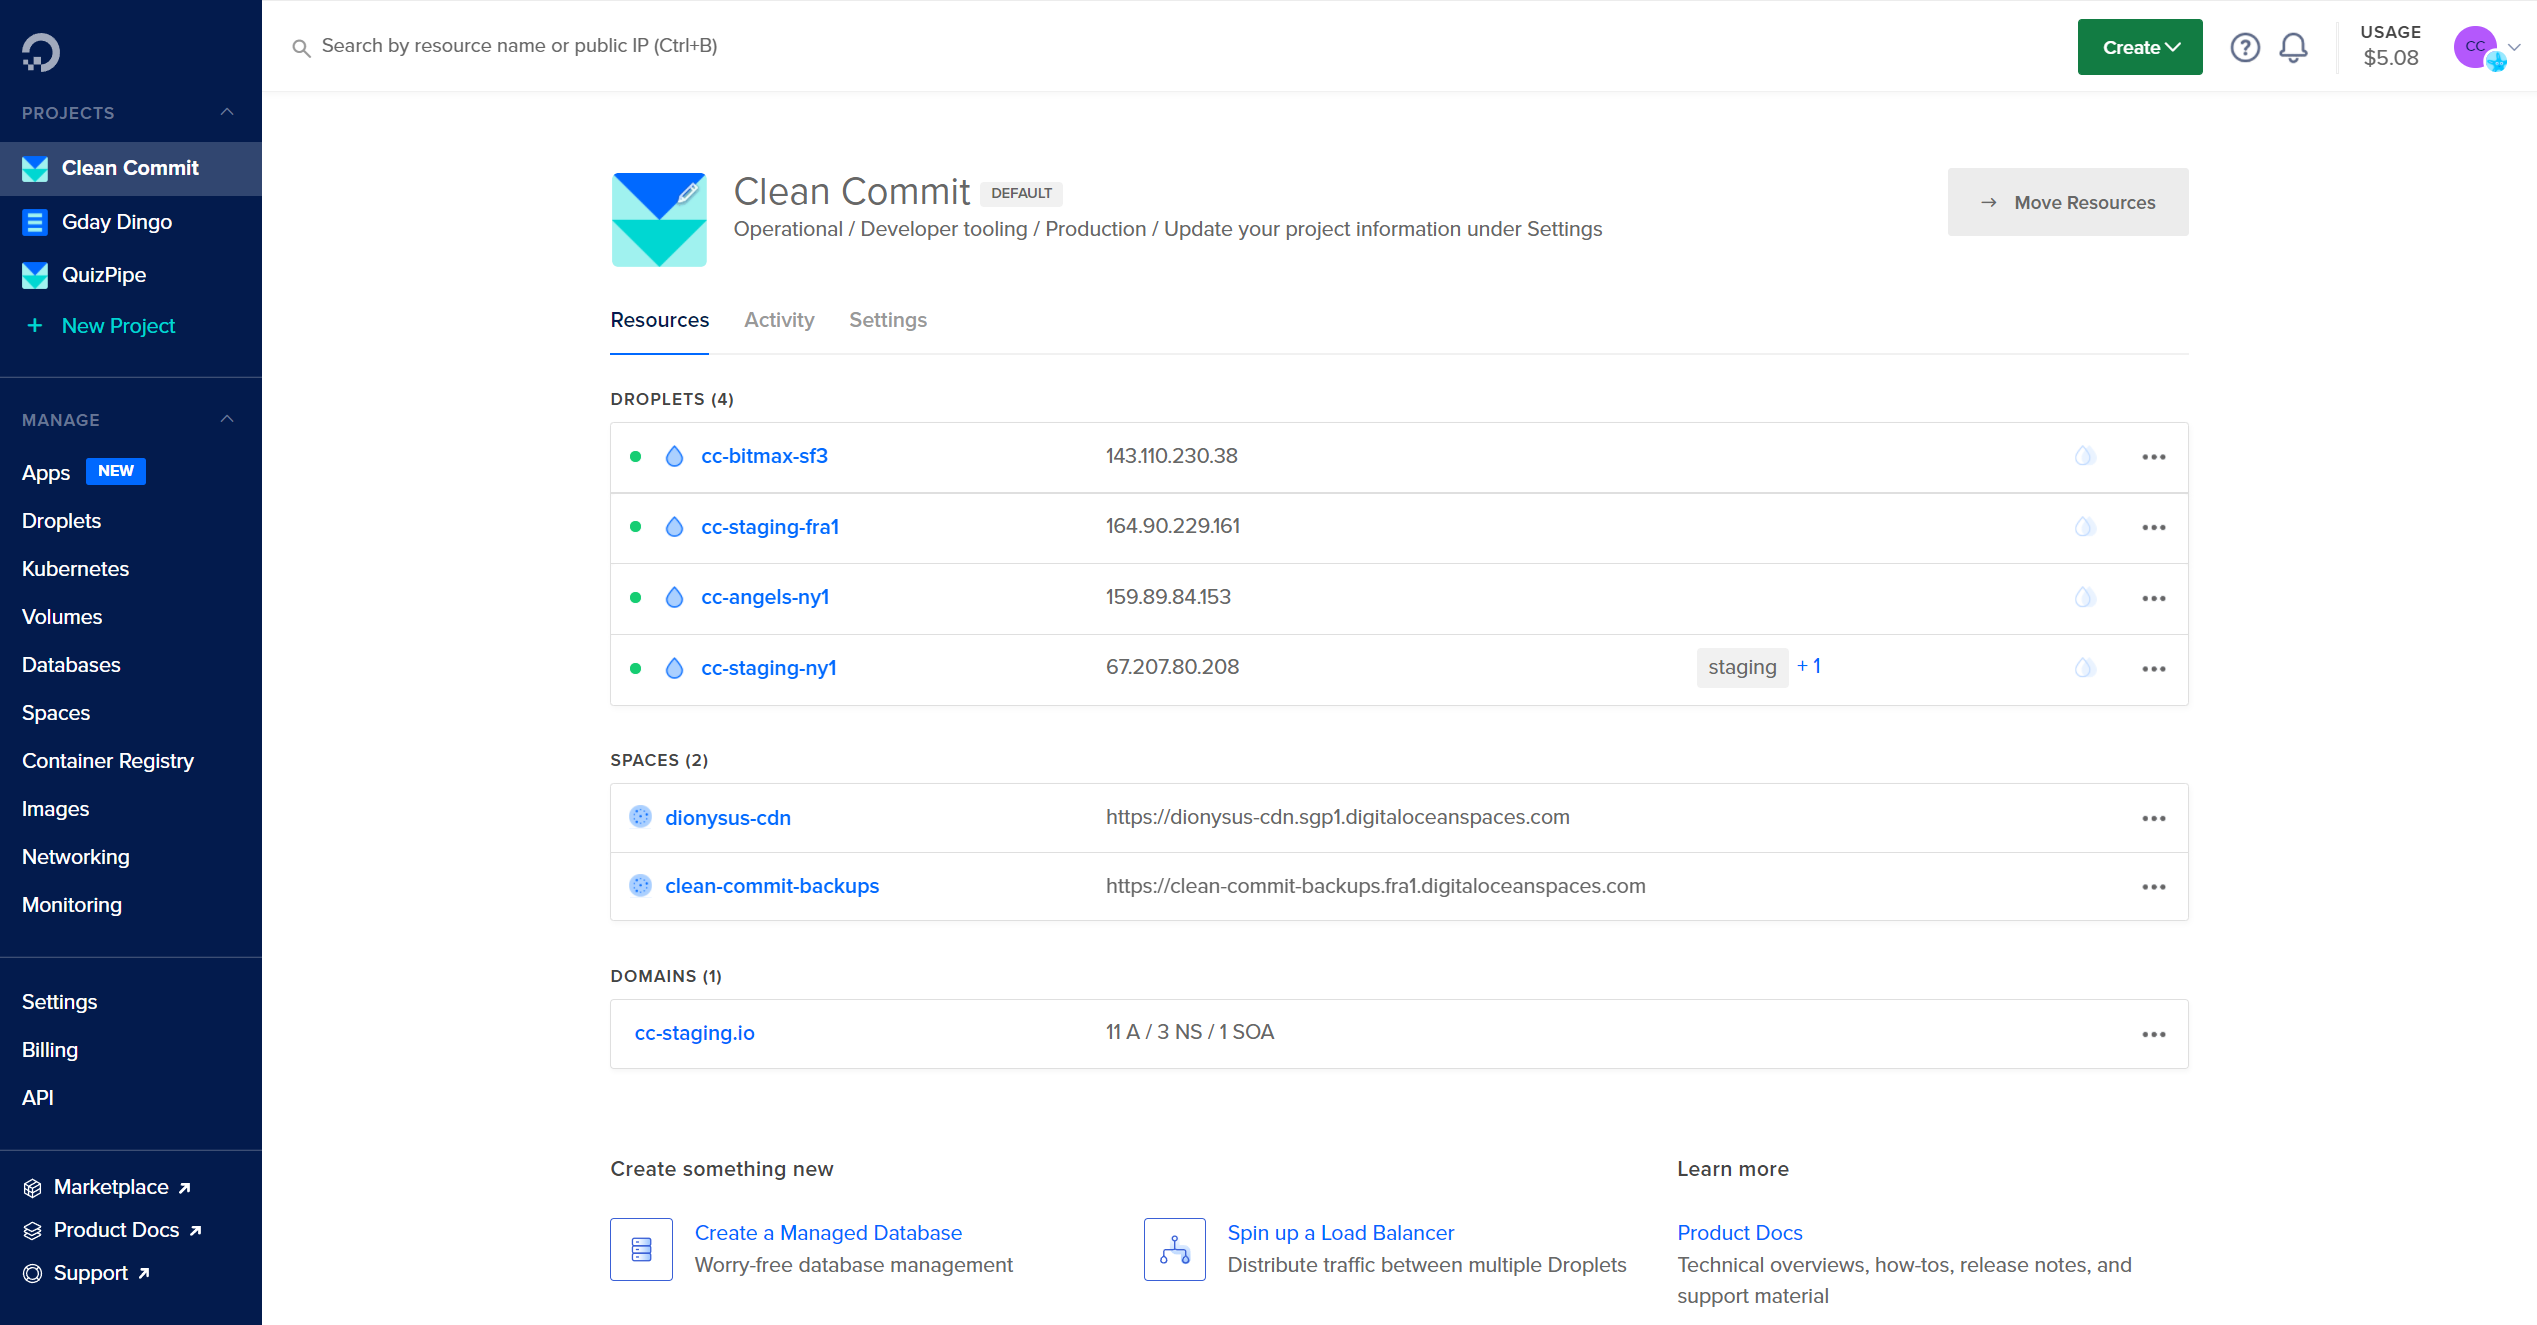Open more options for clean-commit-backups

click(x=2154, y=887)
